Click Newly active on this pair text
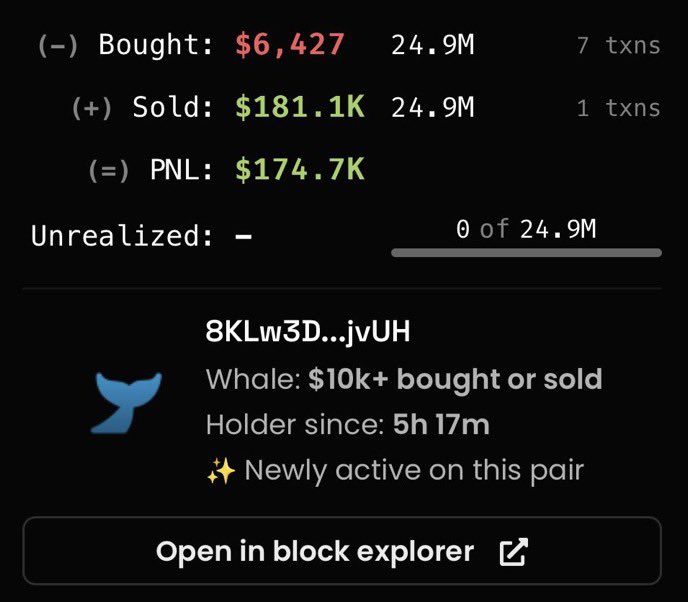Screen dimensions: 688x602 pos(413,469)
